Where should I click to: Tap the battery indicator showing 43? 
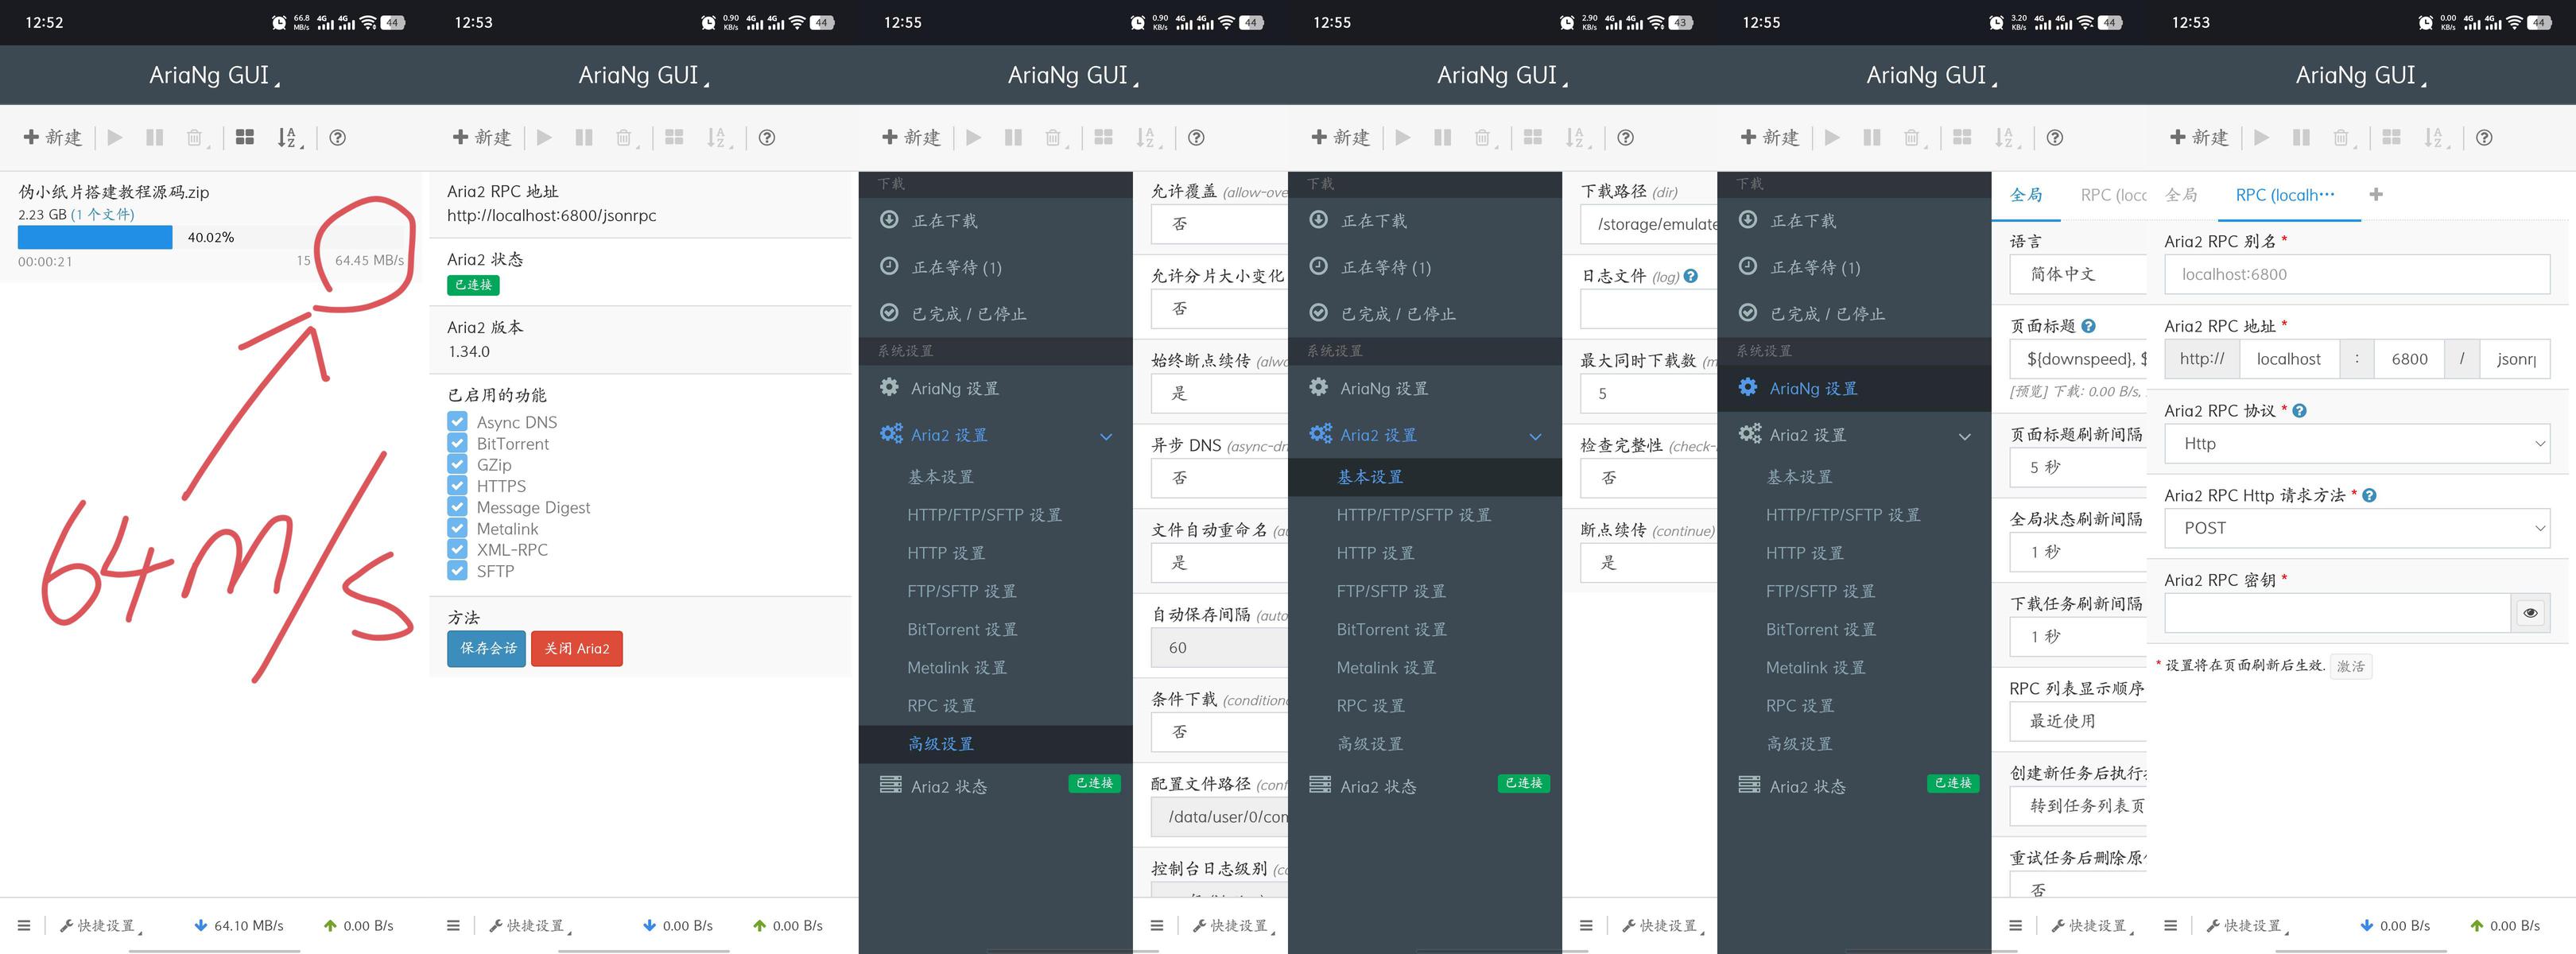click(x=1681, y=22)
